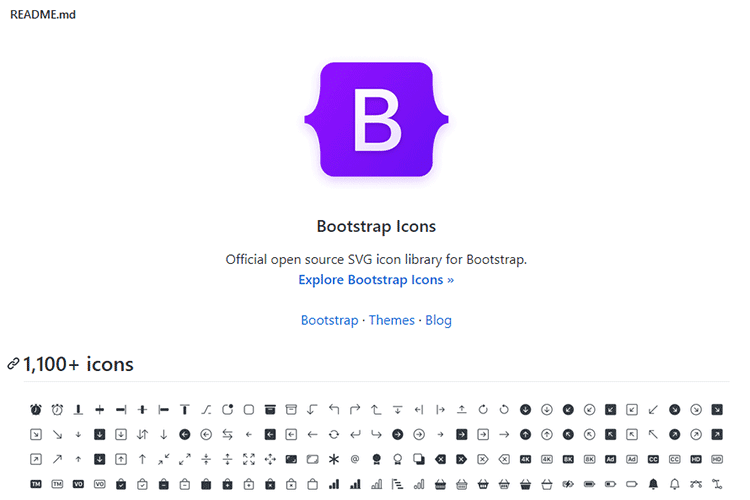Click the filled bell icon

pos(654,484)
